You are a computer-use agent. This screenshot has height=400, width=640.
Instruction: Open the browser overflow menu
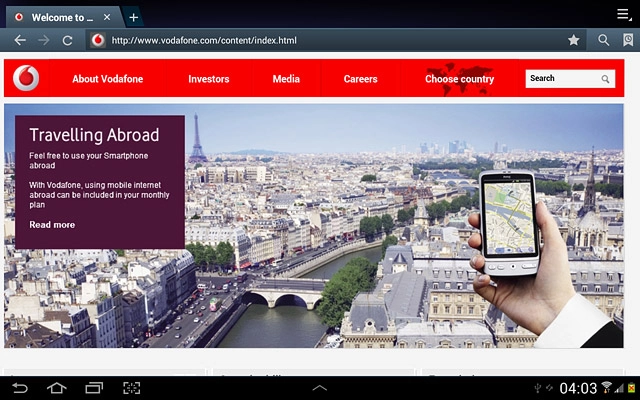(x=624, y=16)
